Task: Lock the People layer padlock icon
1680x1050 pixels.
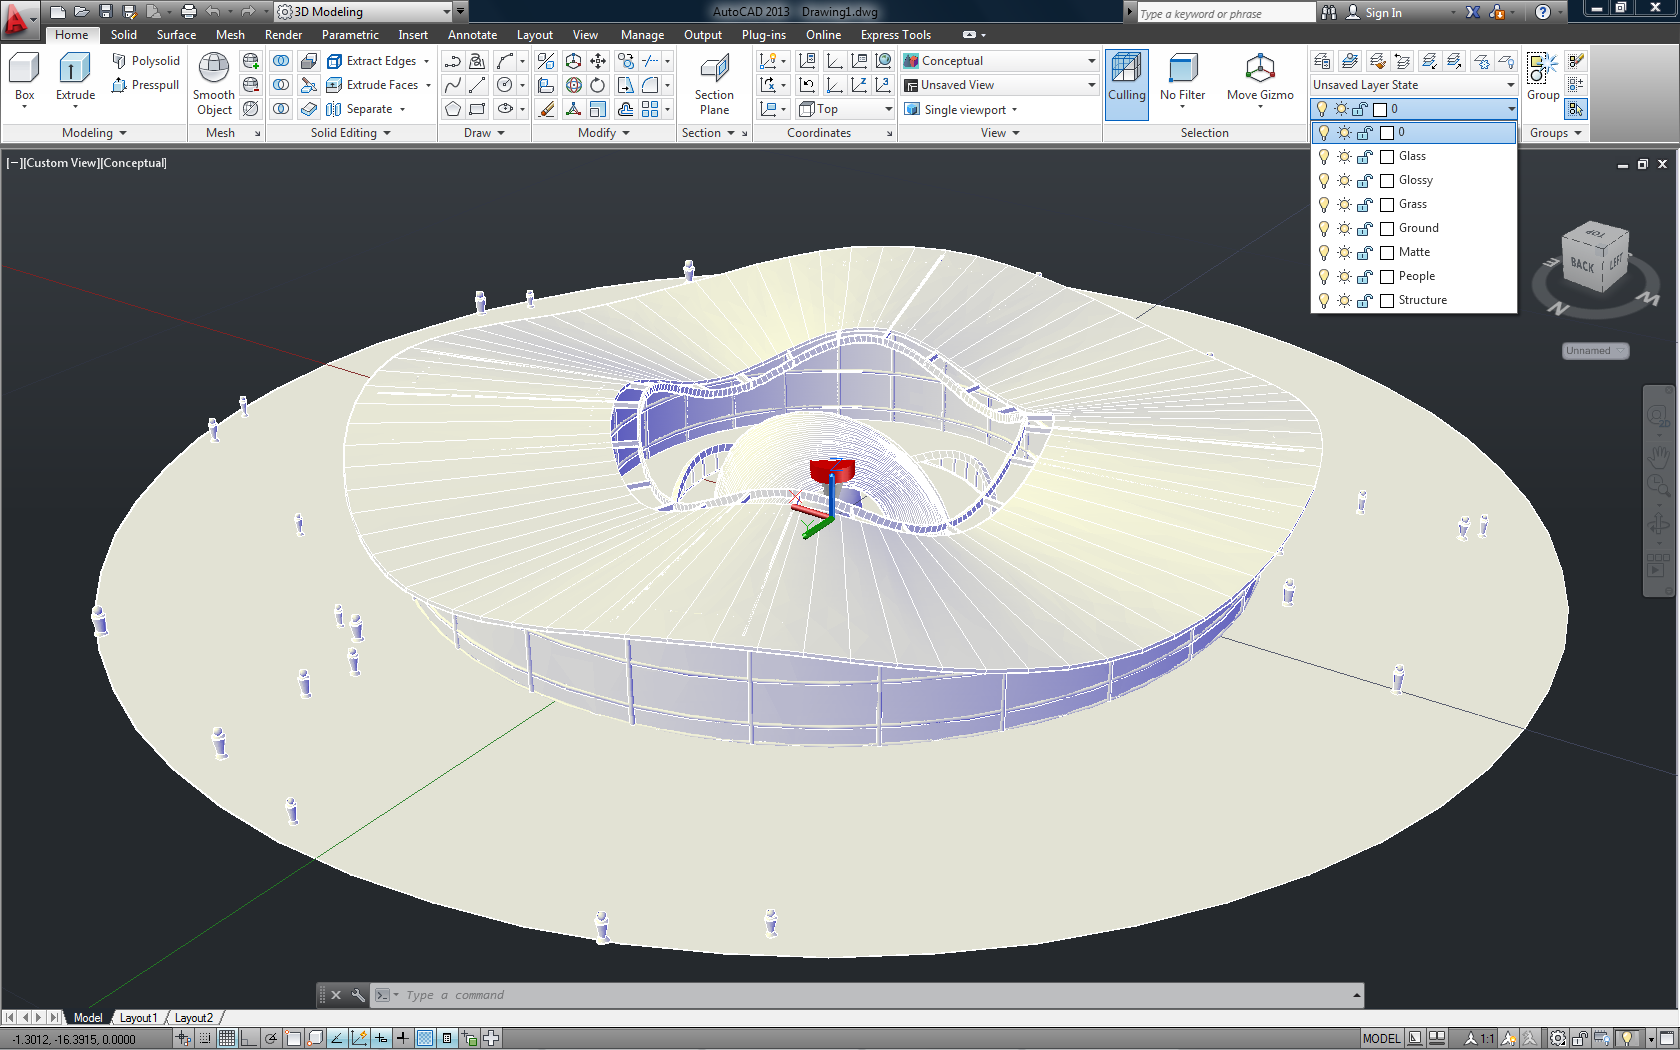Action: pyautogui.click(x=1365, y=276)
